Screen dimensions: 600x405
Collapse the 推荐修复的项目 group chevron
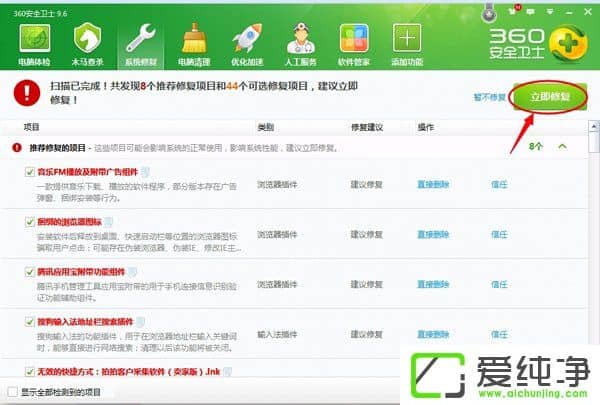point(562,147)
